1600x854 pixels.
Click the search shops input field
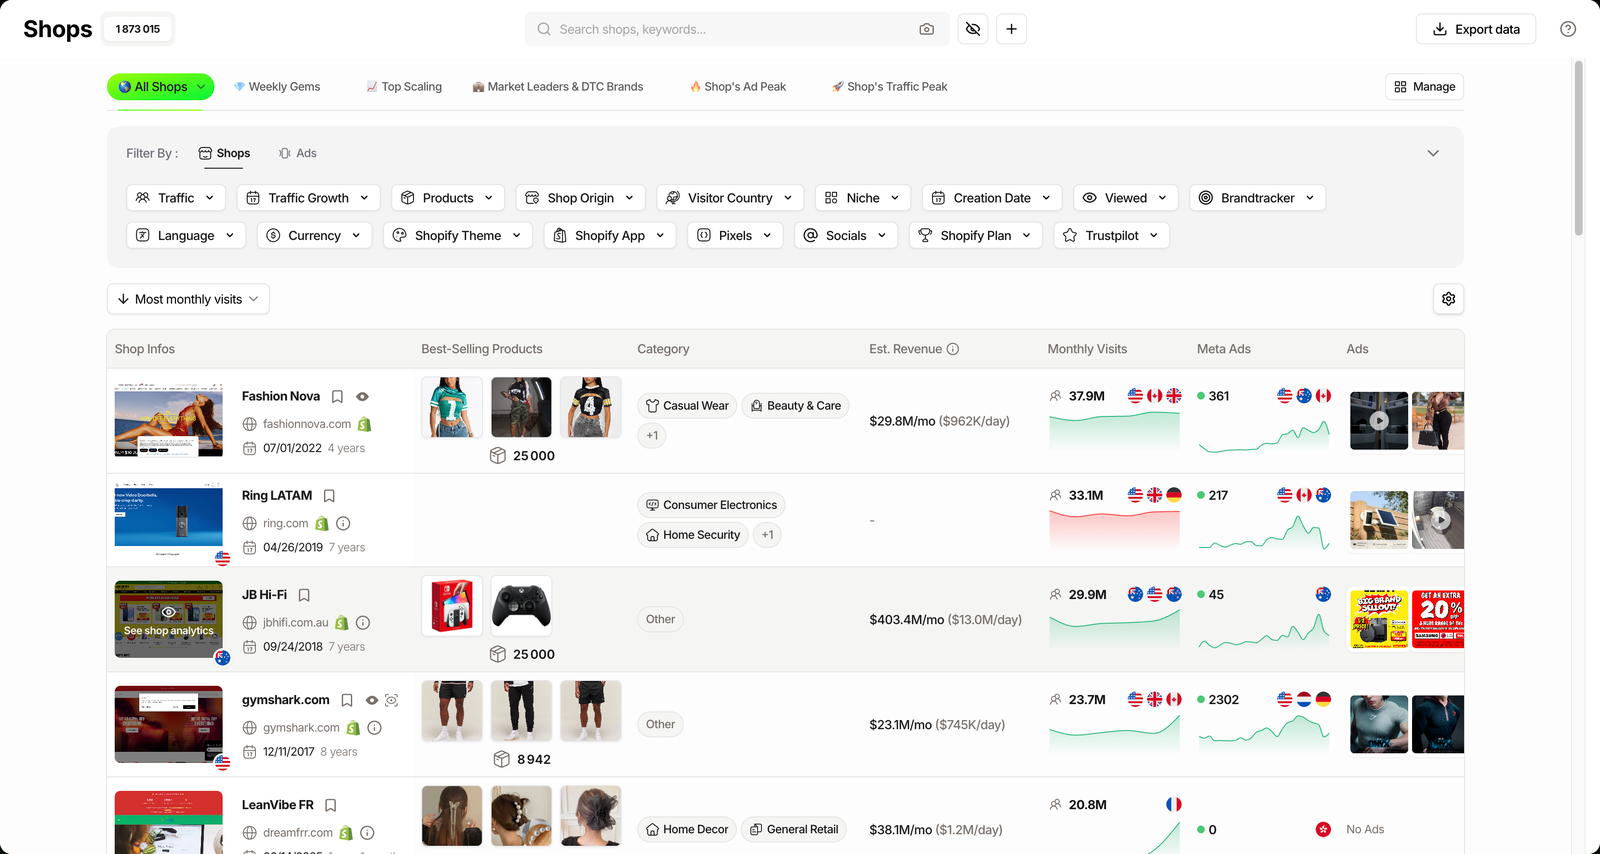tap(735, 29)
